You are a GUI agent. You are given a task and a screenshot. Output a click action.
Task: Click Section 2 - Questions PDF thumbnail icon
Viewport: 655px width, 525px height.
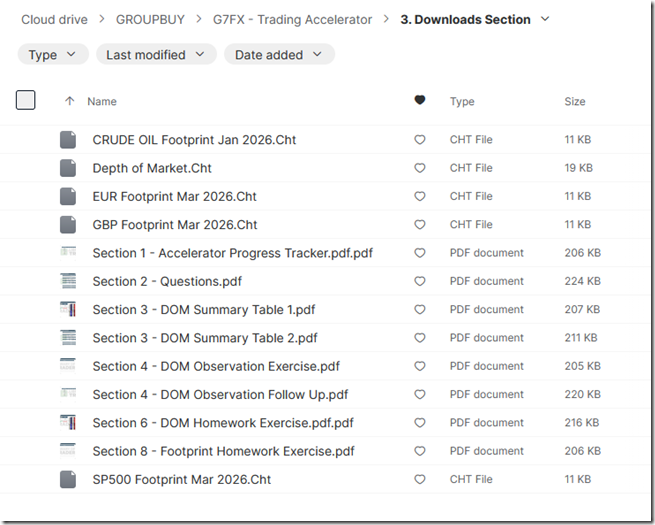[x=68, y=281]
